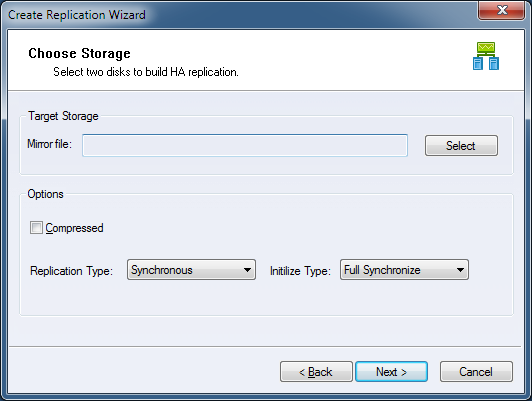
Task: Click the Mirror file label
Action: (x=50, y=144)
